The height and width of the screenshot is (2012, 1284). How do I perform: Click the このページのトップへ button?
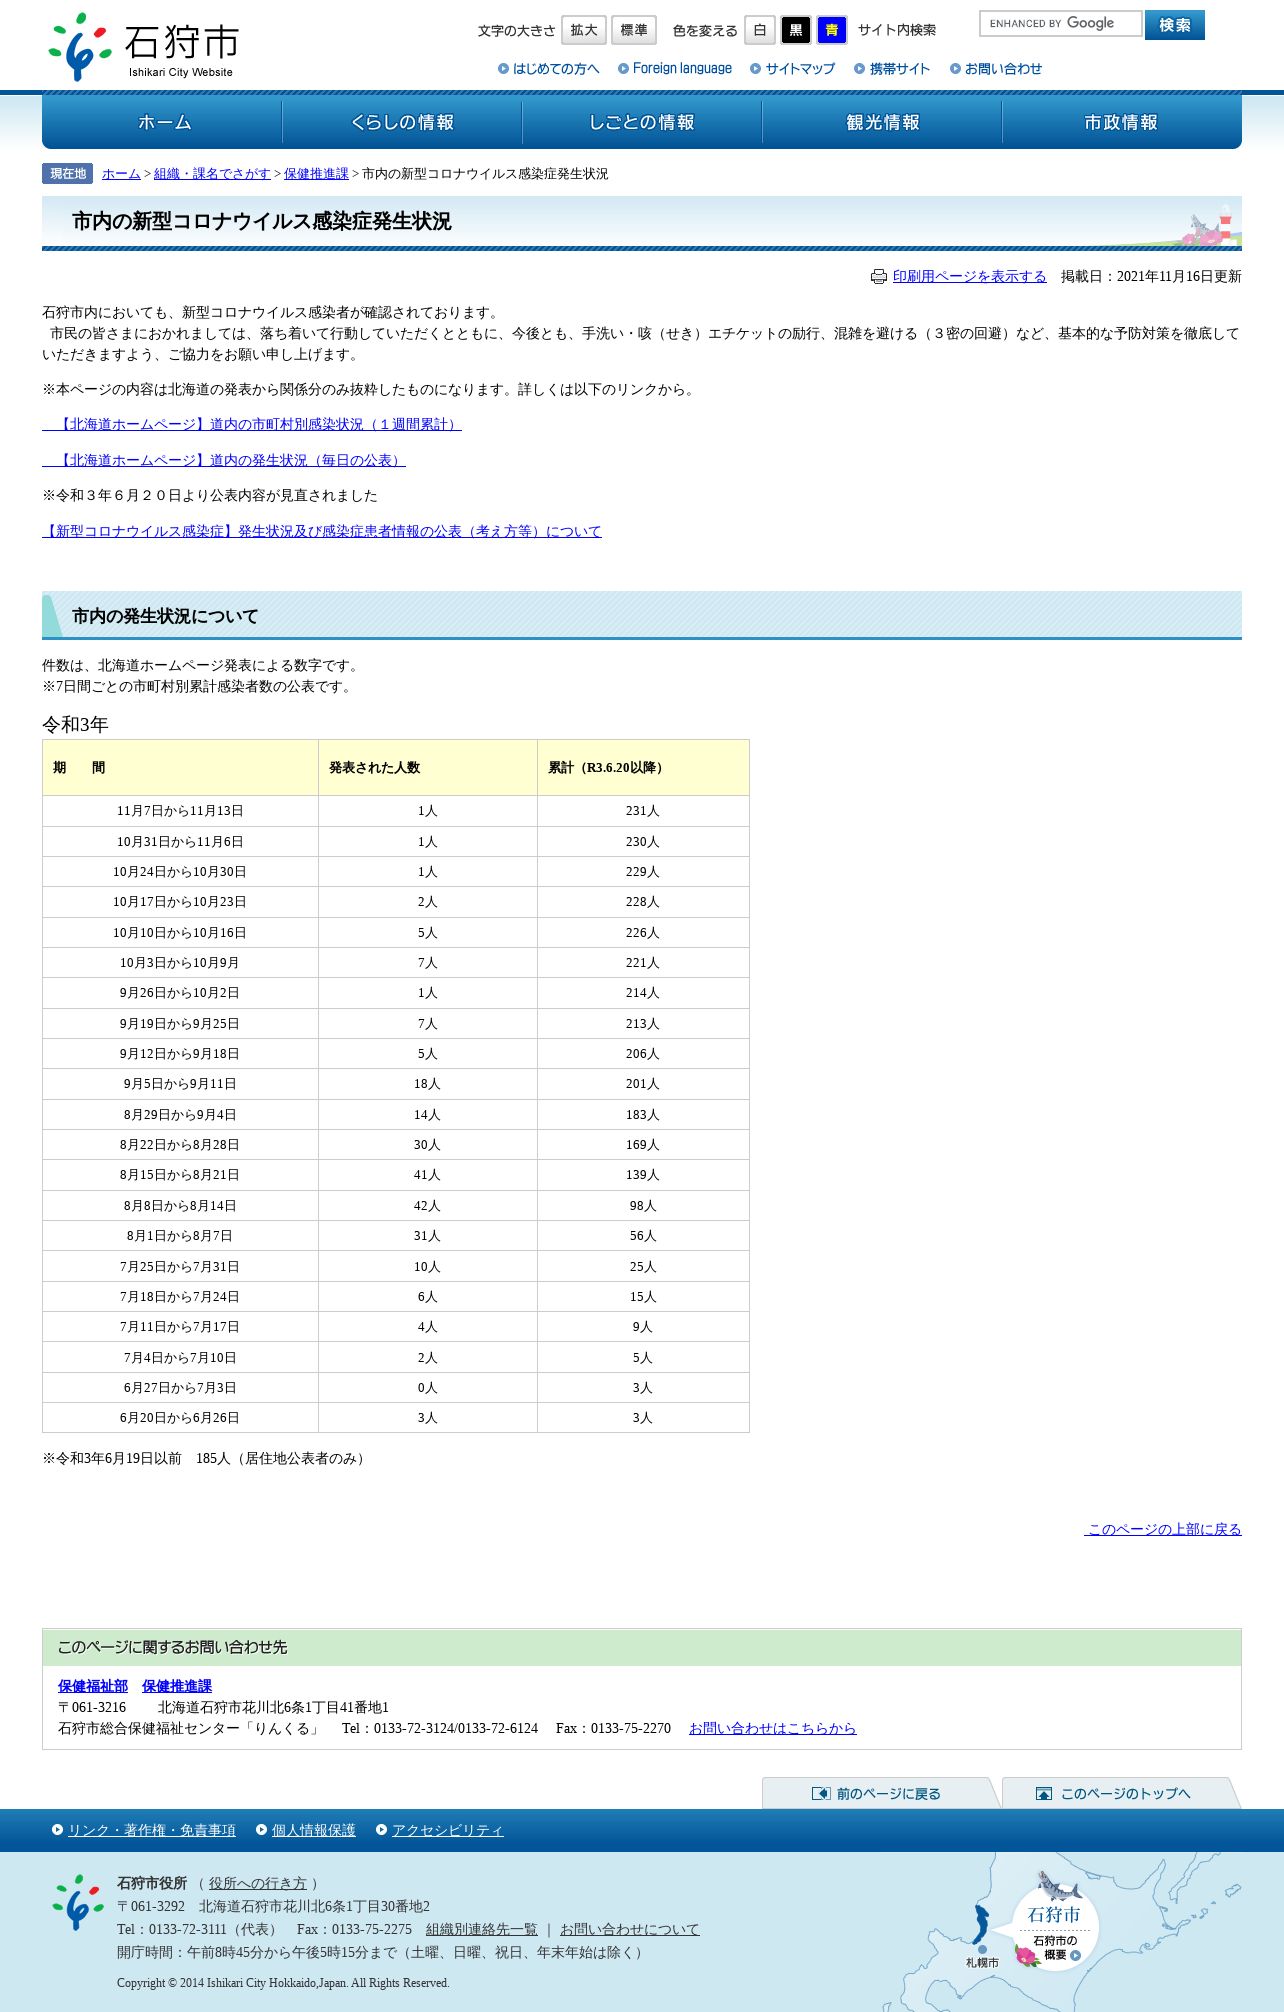point(1120,1793)
